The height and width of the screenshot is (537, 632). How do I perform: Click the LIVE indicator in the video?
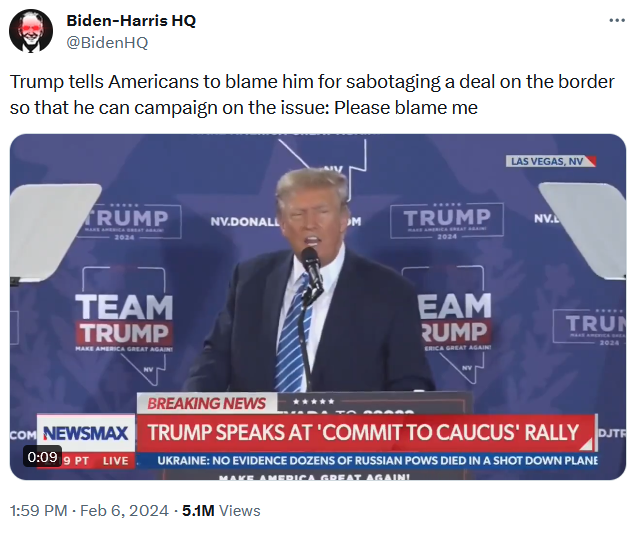tap(115, 460)
